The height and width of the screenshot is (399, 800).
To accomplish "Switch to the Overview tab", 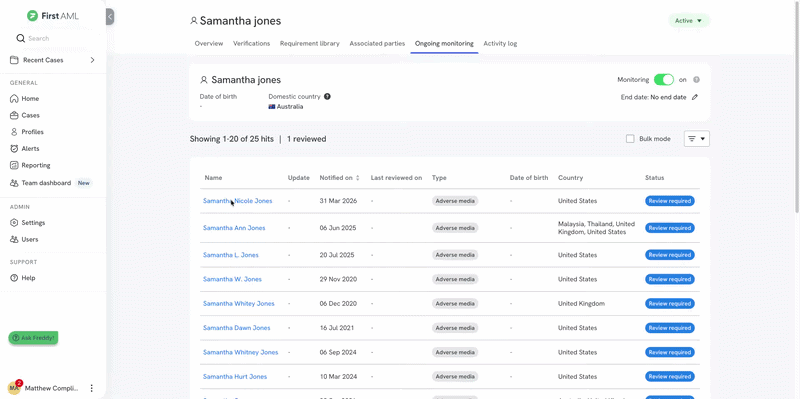I will pos(209,43).
